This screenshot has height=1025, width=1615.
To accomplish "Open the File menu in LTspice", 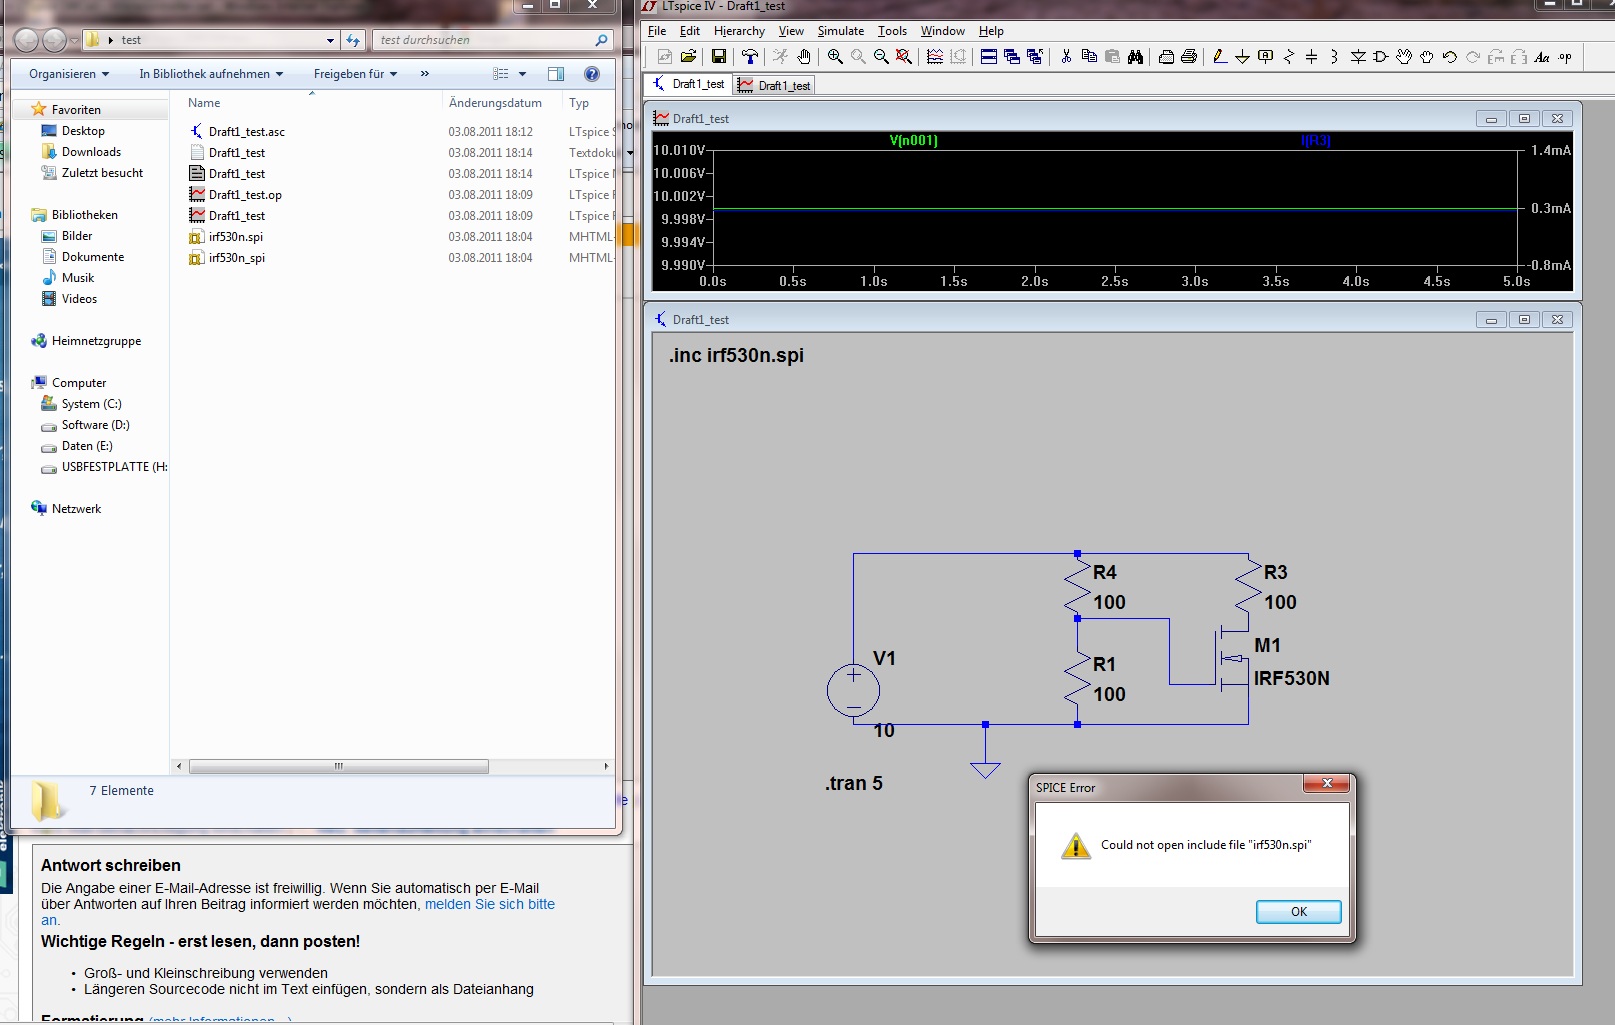I will 657,31.
